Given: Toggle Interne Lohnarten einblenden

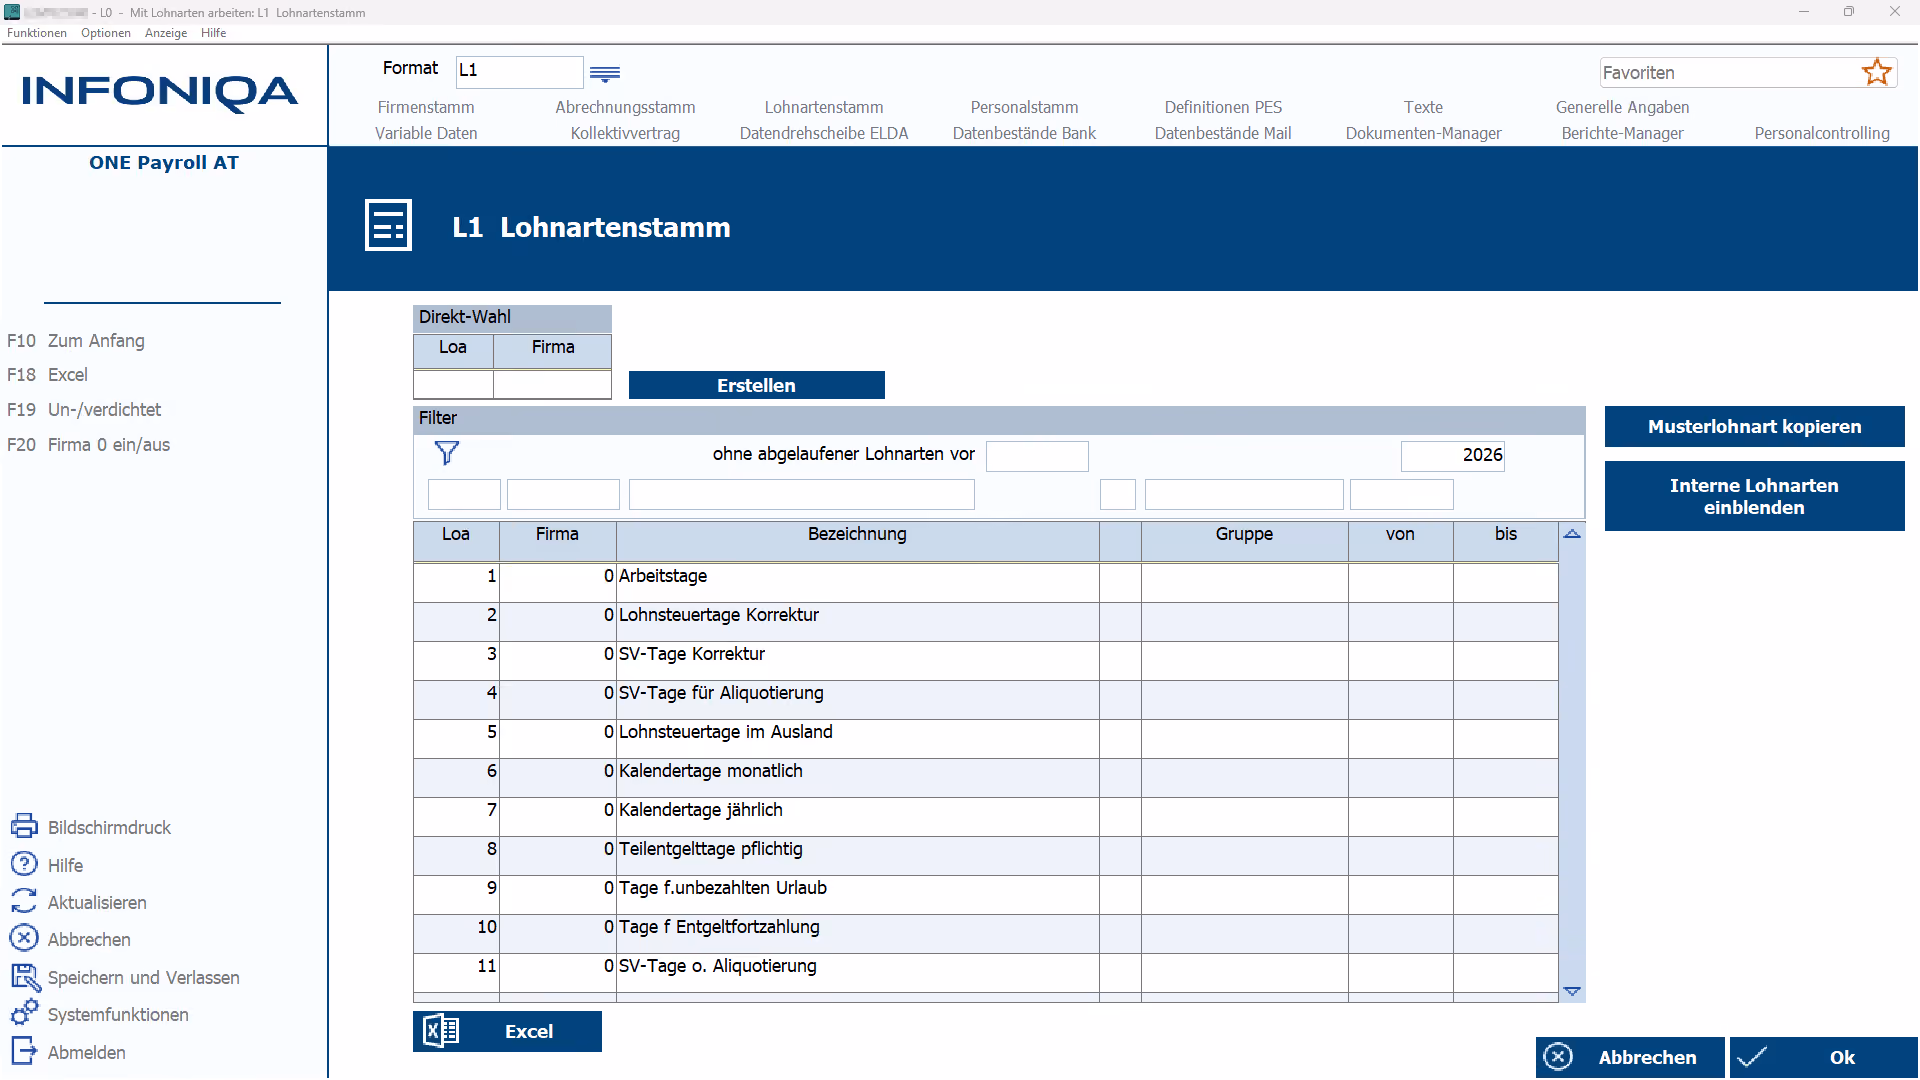Looking at the screenshot, I should point(1754,496).
